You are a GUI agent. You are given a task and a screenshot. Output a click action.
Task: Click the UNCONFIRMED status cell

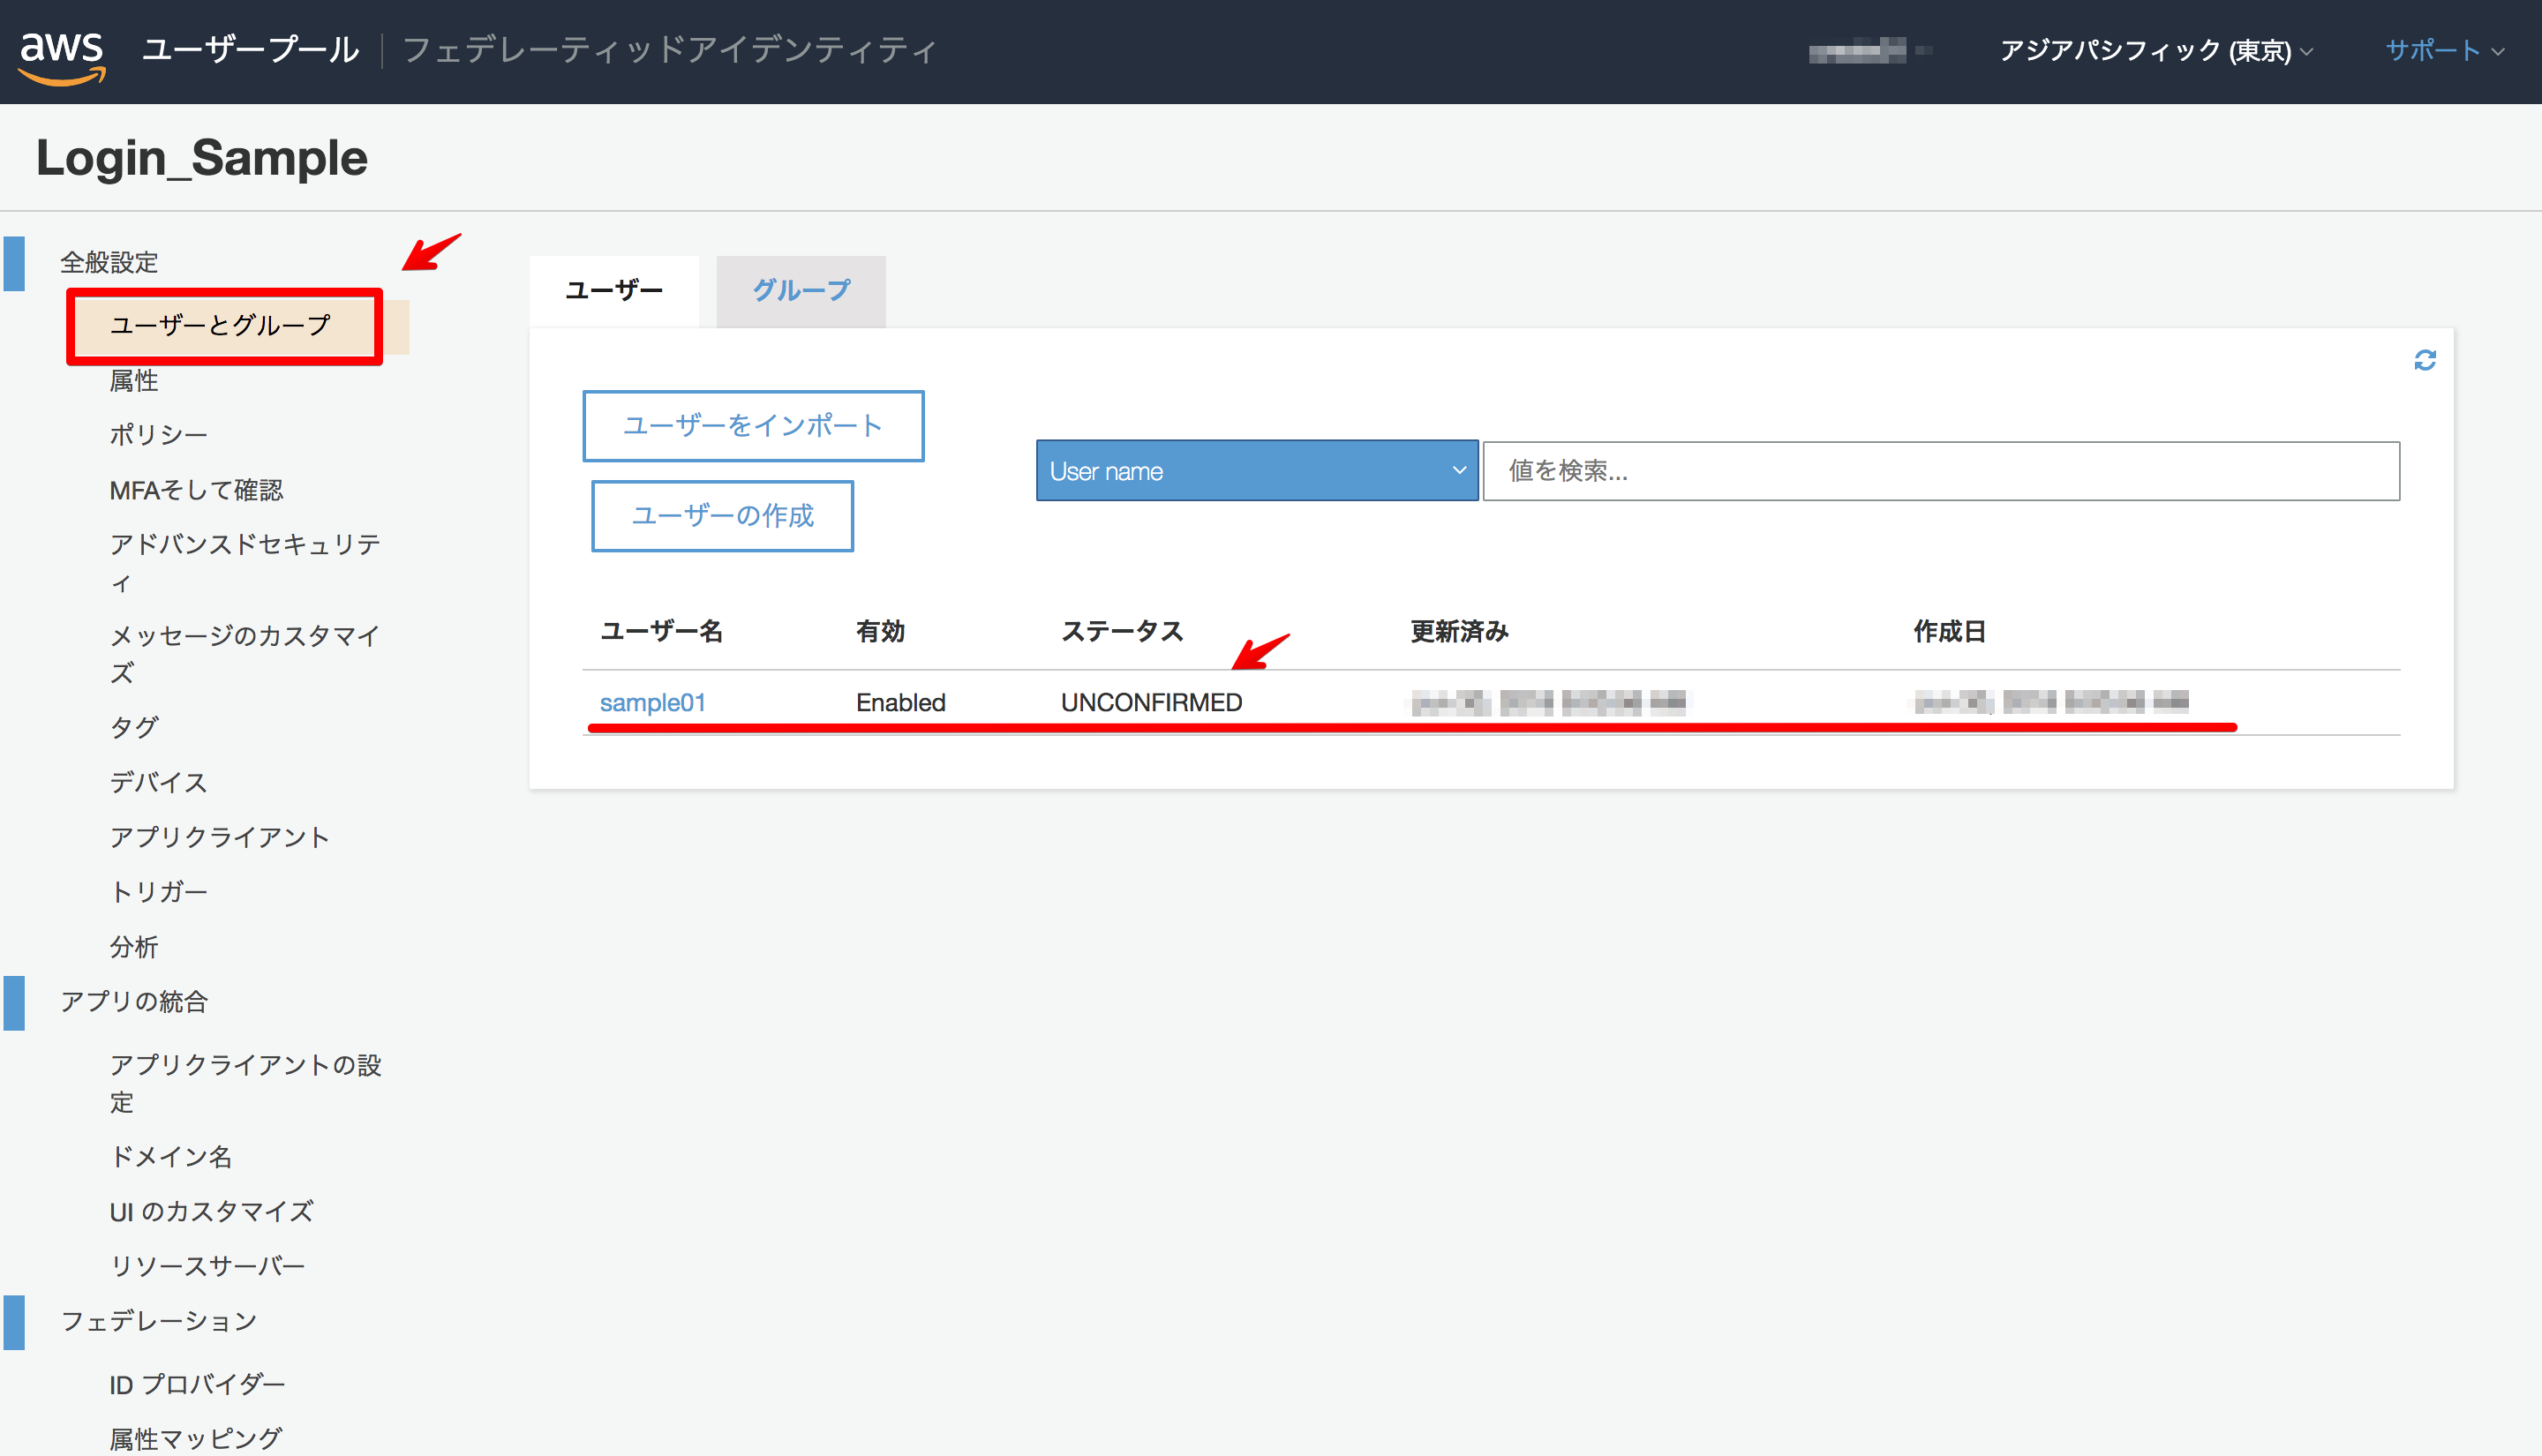tap(1151, 703)
